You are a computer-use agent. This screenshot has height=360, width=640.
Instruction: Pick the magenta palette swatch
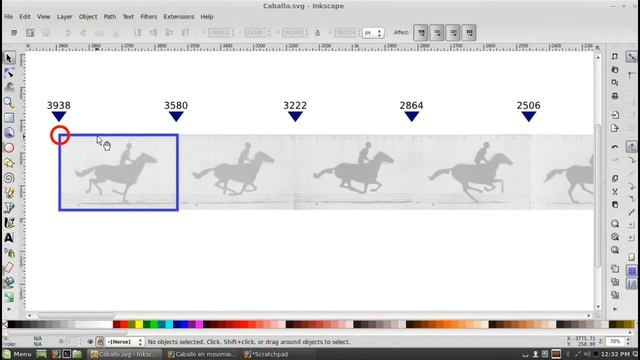[x=199, y=324]
